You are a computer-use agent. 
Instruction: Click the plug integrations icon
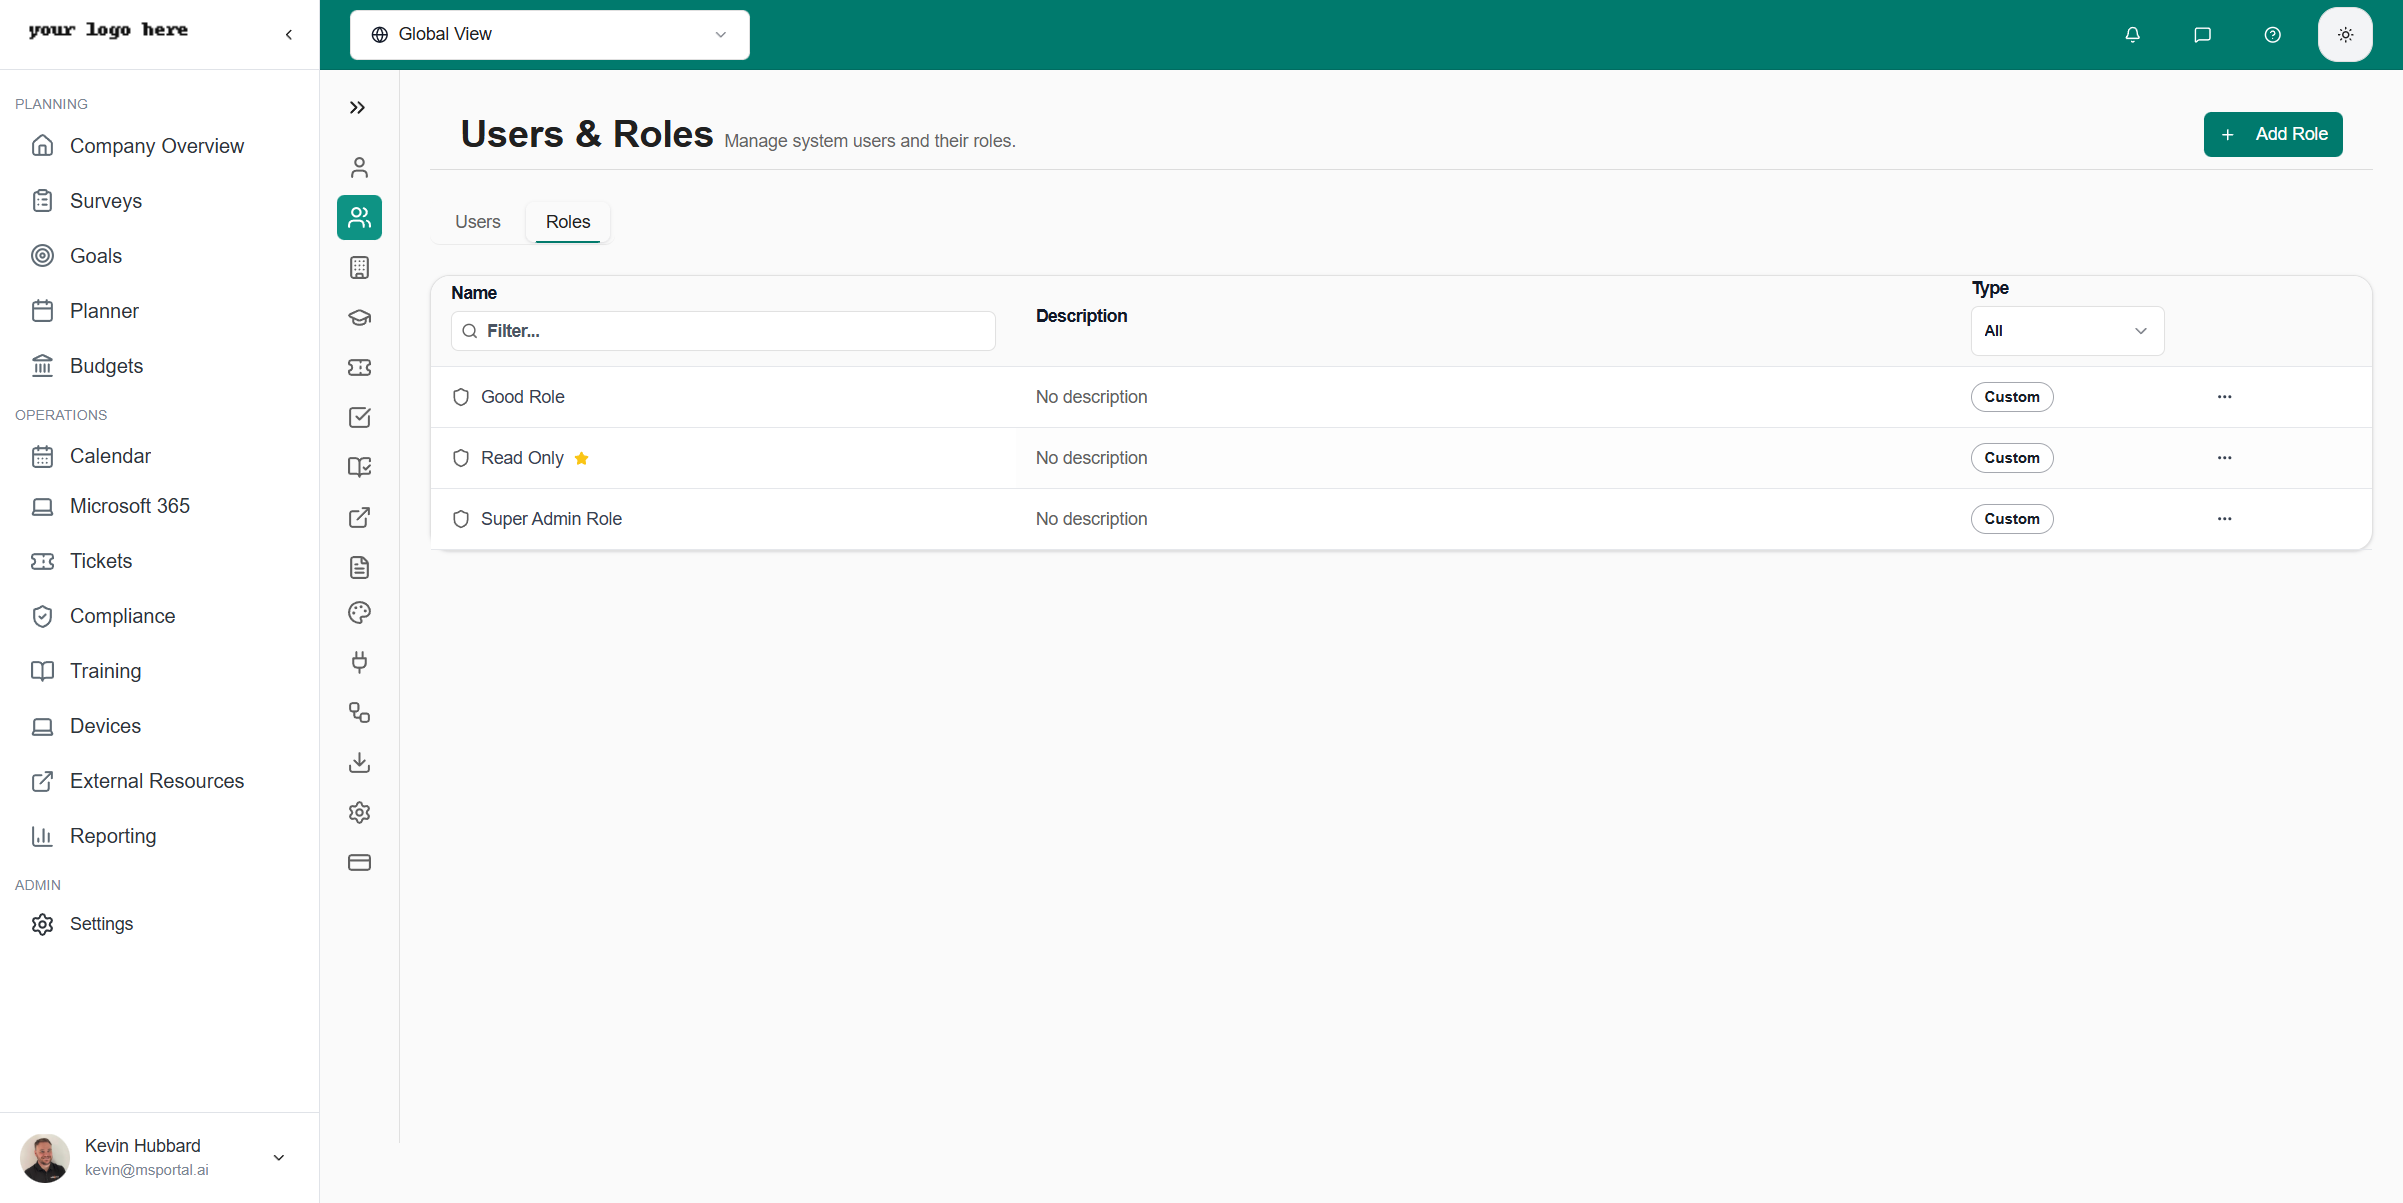(x=359, y=662)
